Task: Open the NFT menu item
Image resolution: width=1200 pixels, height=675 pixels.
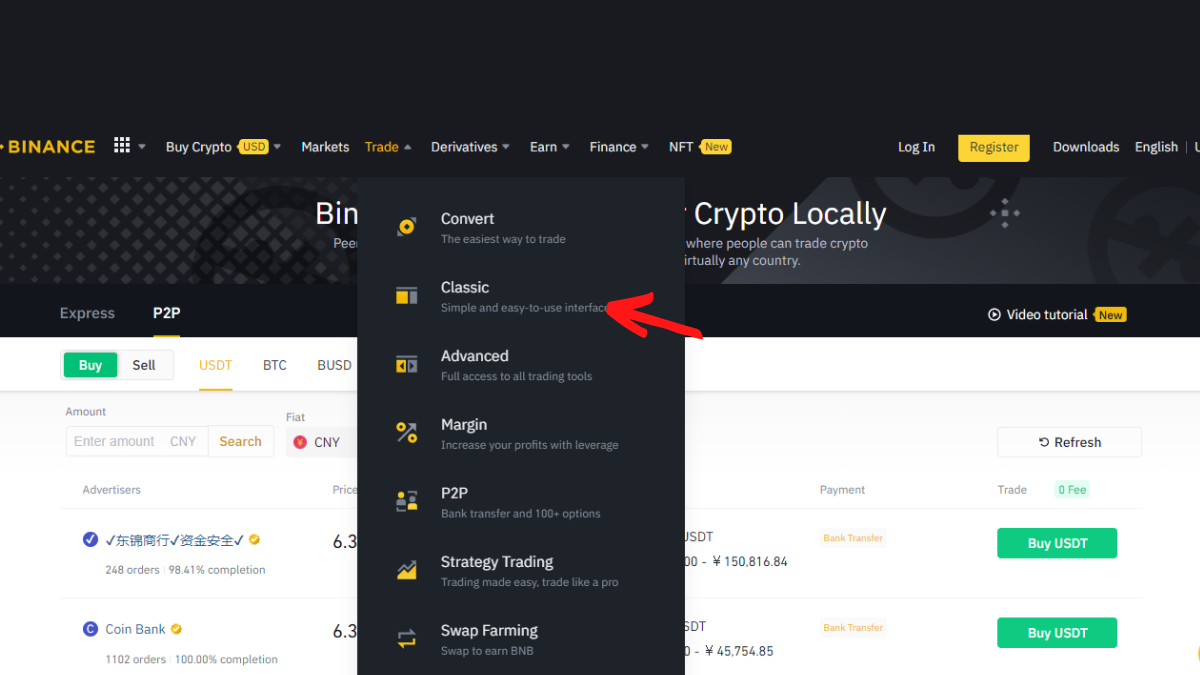Action: (681, 147)
